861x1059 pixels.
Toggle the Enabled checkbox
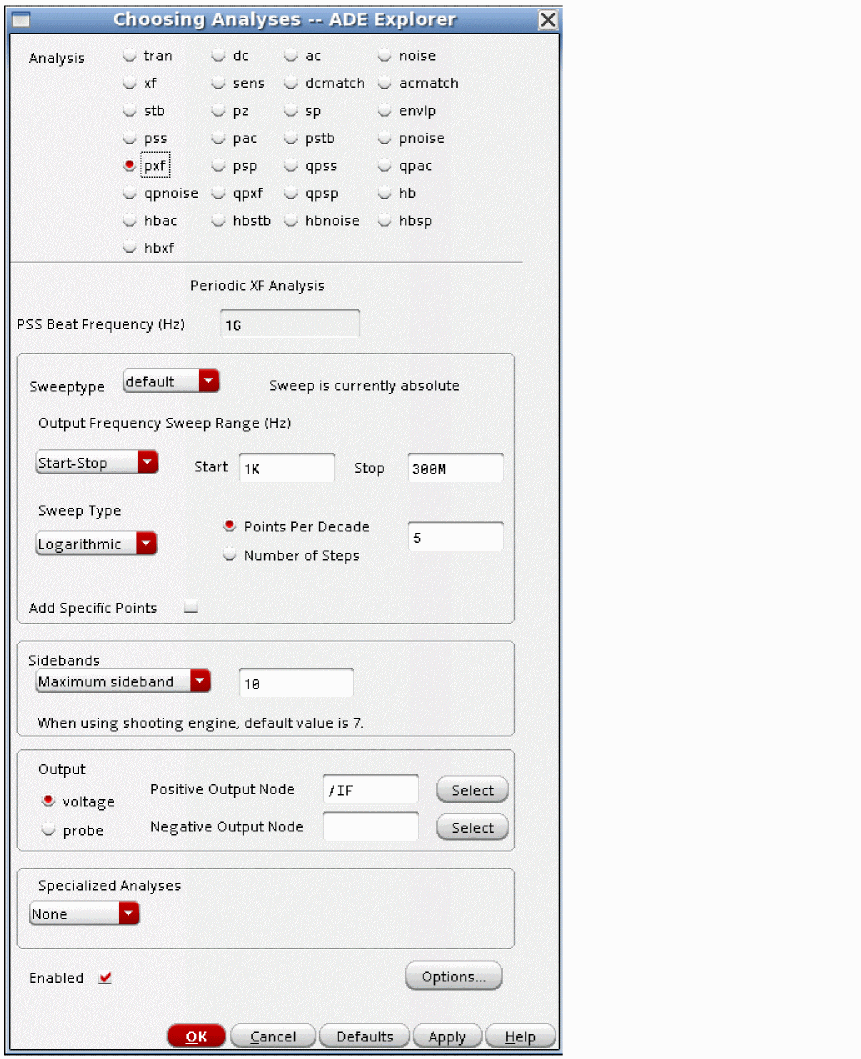pos(105,977)
